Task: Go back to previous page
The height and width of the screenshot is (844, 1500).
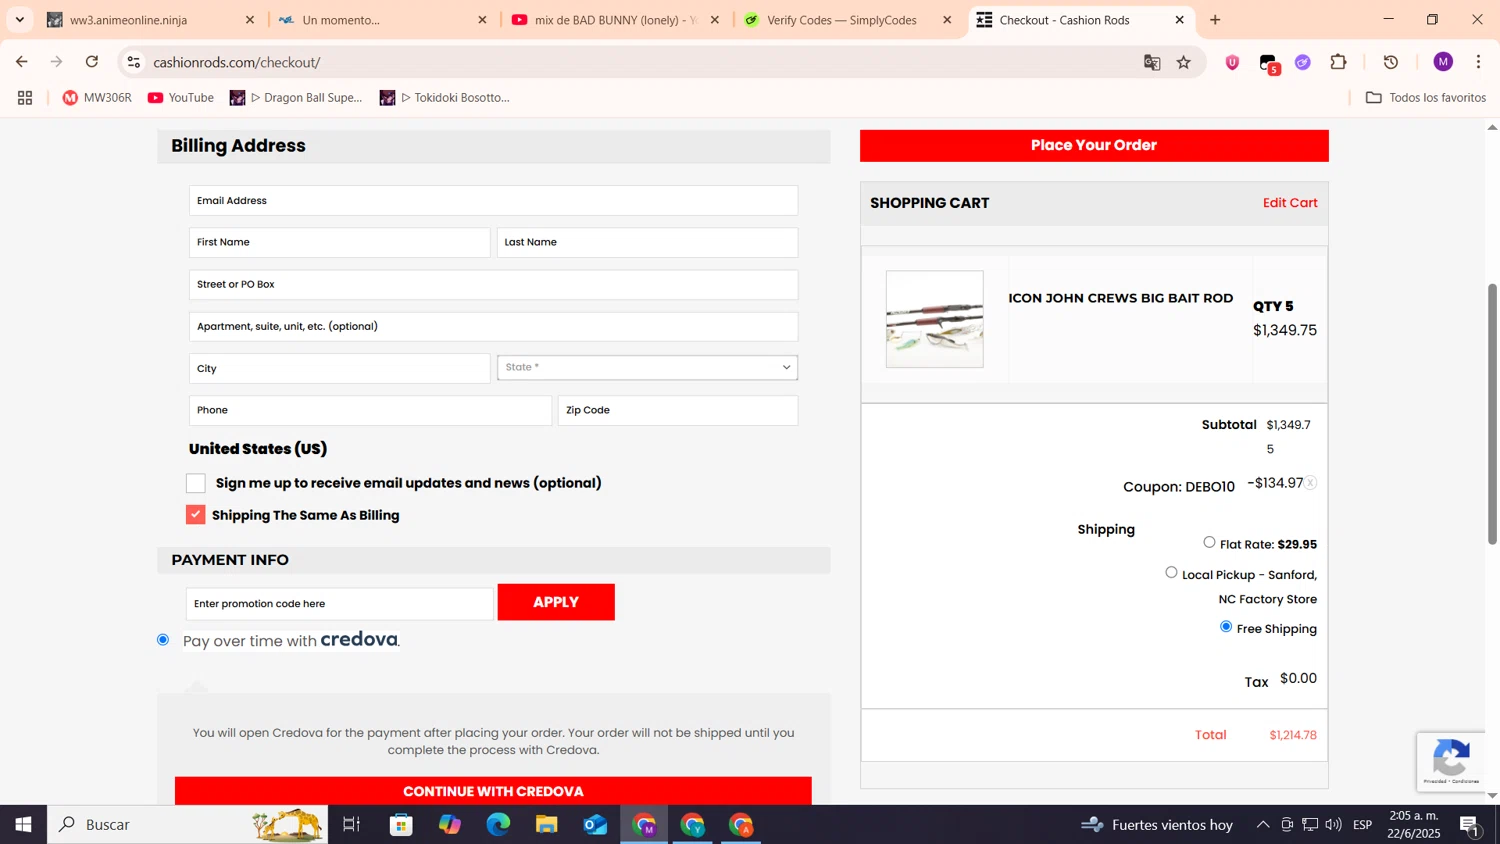Action: pyautogui.click(x=22, y=62)
